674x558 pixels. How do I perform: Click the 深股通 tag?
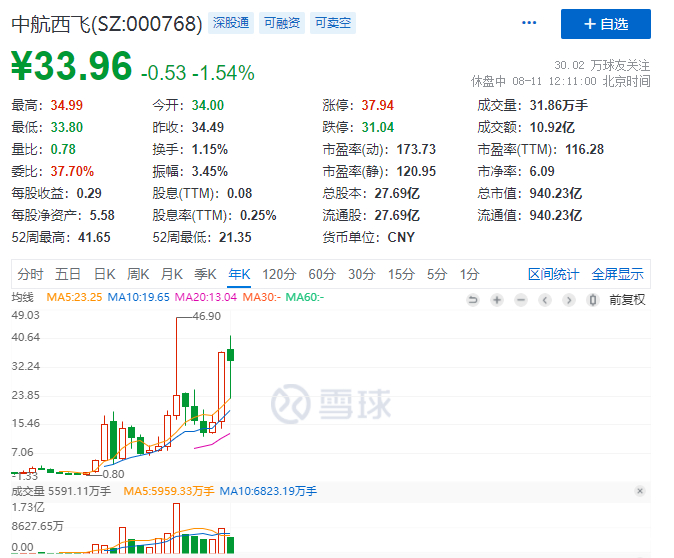[231, 23]
